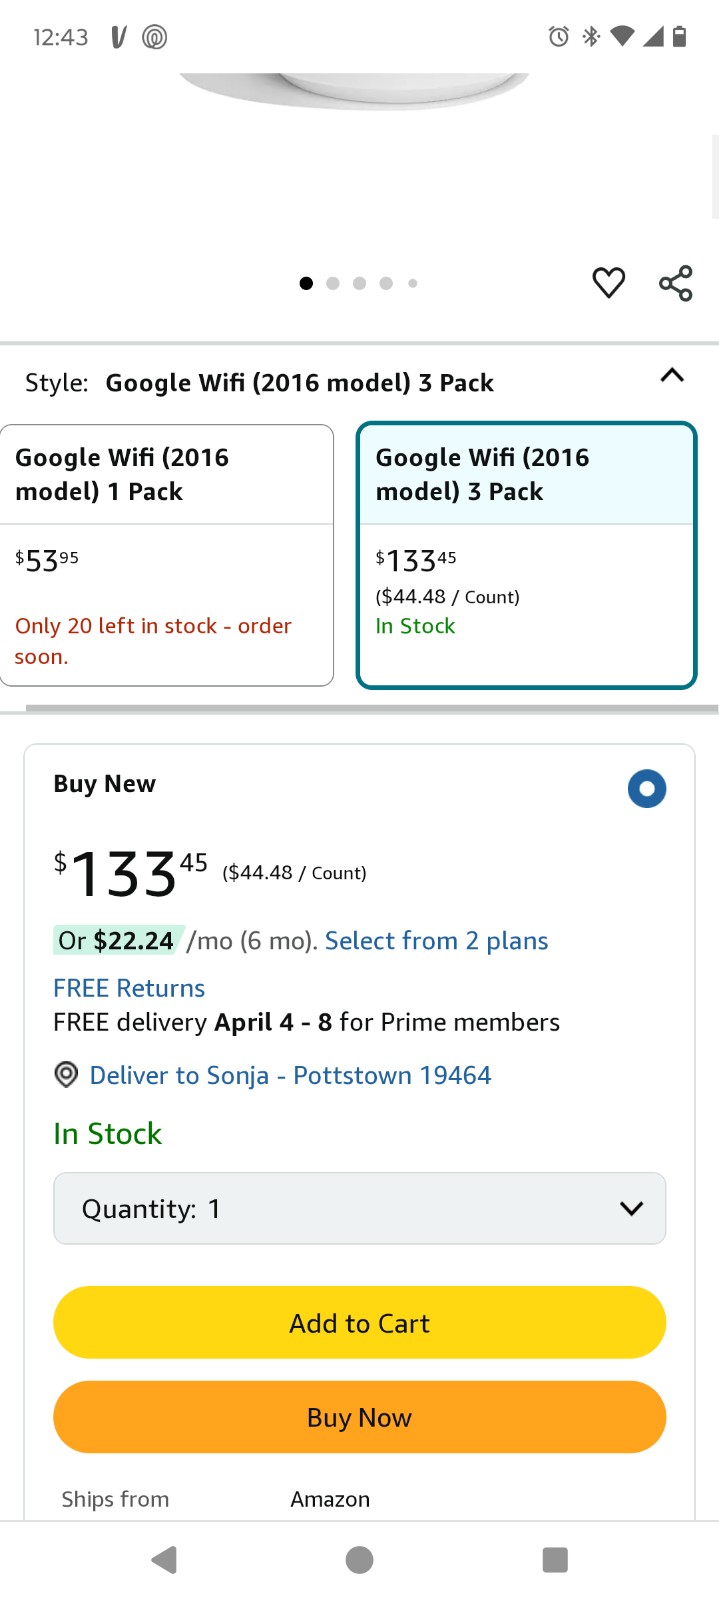Image resolution: width=719 pixels, height=1600 pixels.
Task: Tap the Bluetooth status icon
Action: 591,37
